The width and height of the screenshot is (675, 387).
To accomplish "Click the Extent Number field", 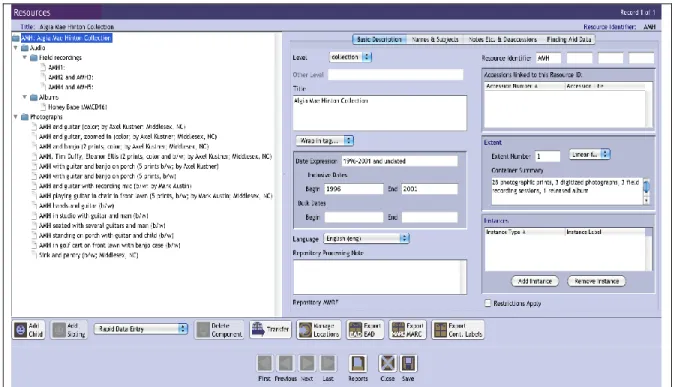I will 547,156.
